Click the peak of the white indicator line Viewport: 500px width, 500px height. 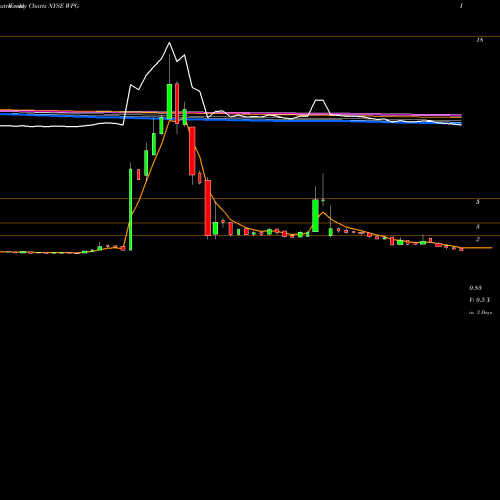pyautogui.click(x=169, y=43)
